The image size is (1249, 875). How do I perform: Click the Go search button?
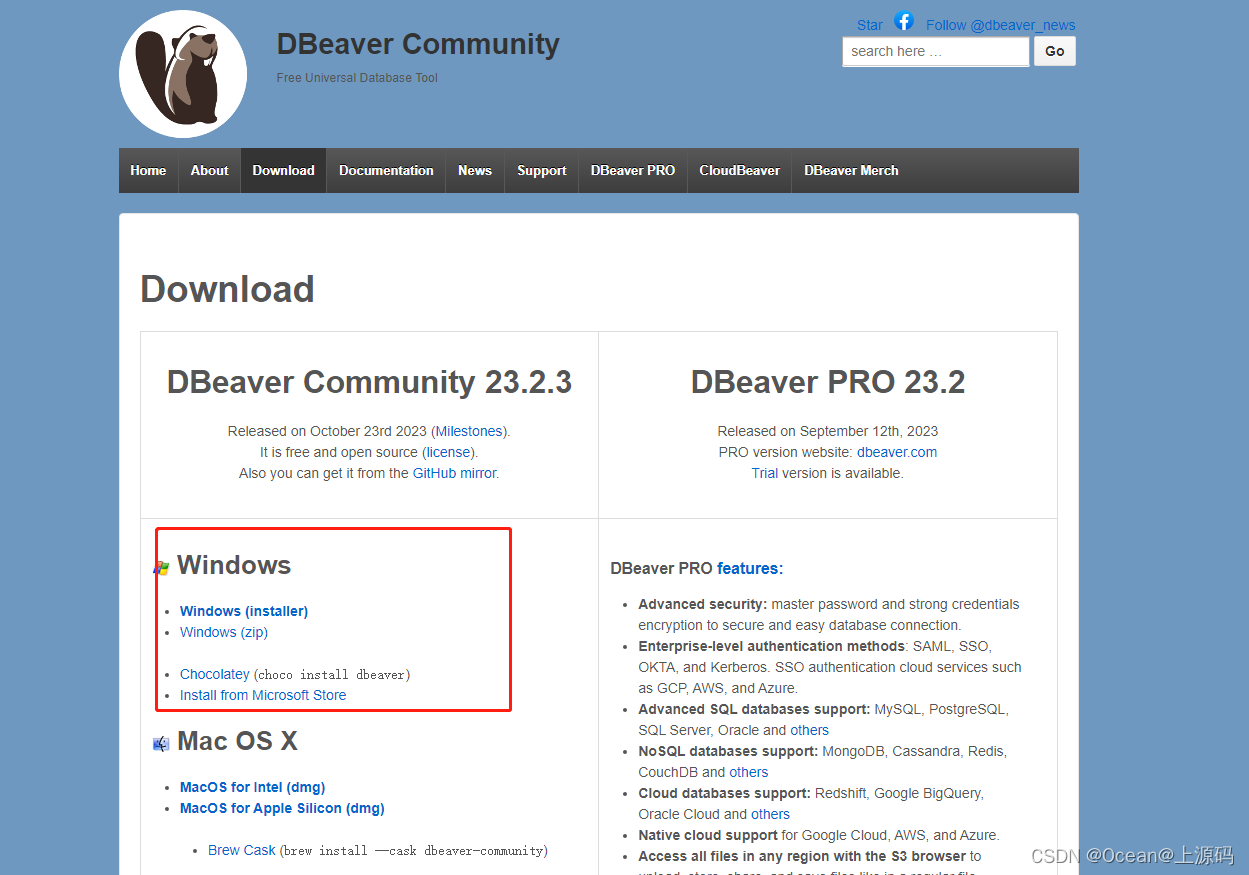1055,51
